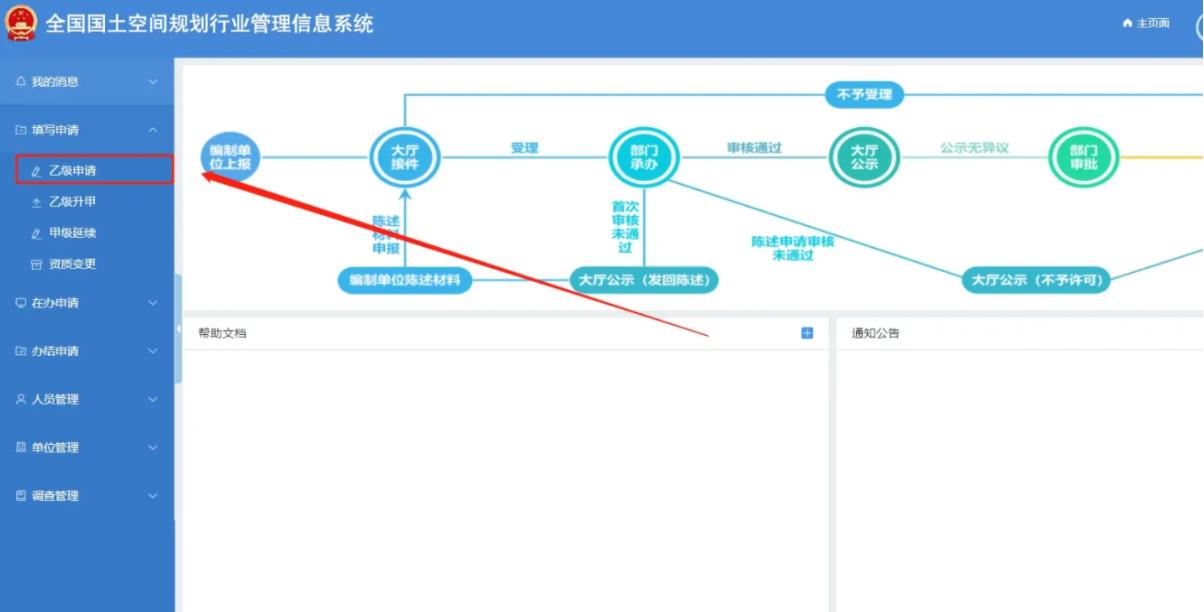Click the 大厅公示（发回陈述）flow box
Image resolution: width=1204 pixels, height=612 pixels.
tap(644, 280)
